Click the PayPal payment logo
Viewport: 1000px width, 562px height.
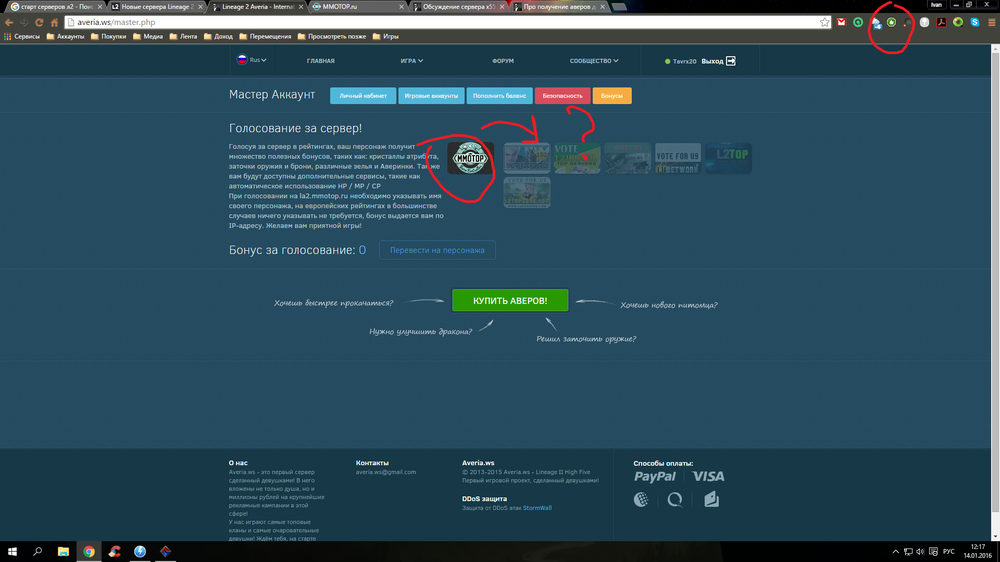tap(654, 476)
